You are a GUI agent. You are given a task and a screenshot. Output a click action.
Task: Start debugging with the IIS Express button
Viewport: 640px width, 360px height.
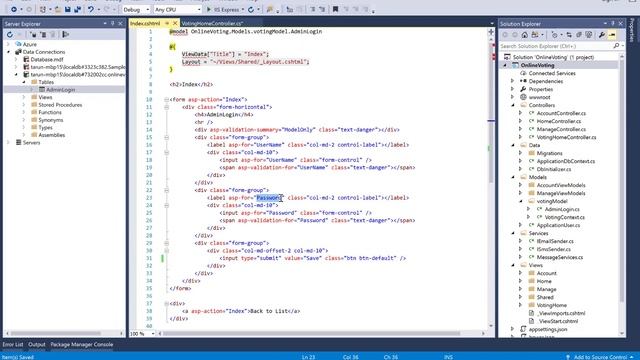tap(223, 9)
